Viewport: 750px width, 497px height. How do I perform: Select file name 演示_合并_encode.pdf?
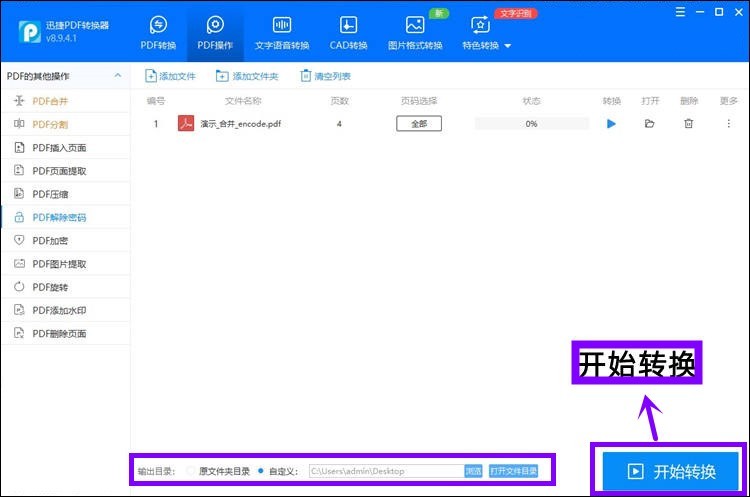tap(240, 124)
